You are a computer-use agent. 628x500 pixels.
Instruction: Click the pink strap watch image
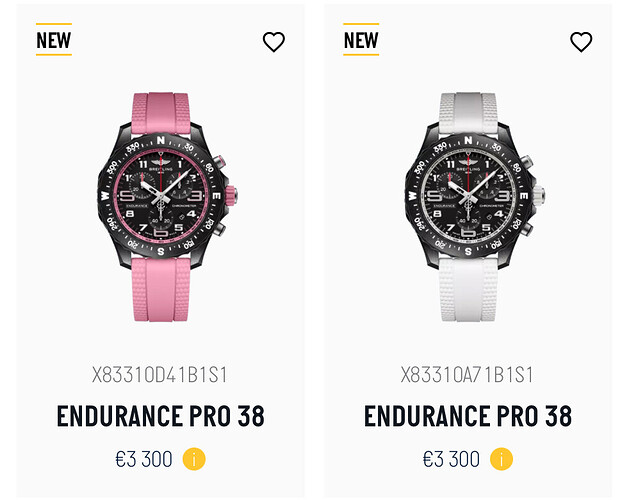167,207
